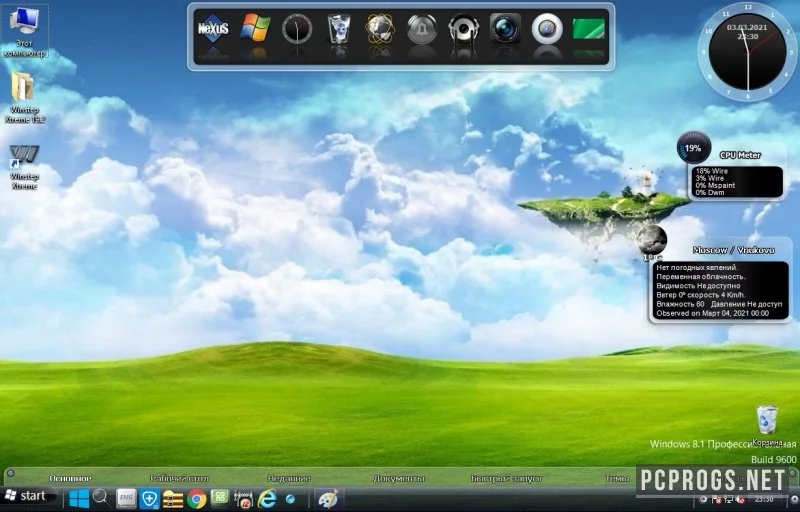Click the white gauge meter icon in dock

(547, 29)
